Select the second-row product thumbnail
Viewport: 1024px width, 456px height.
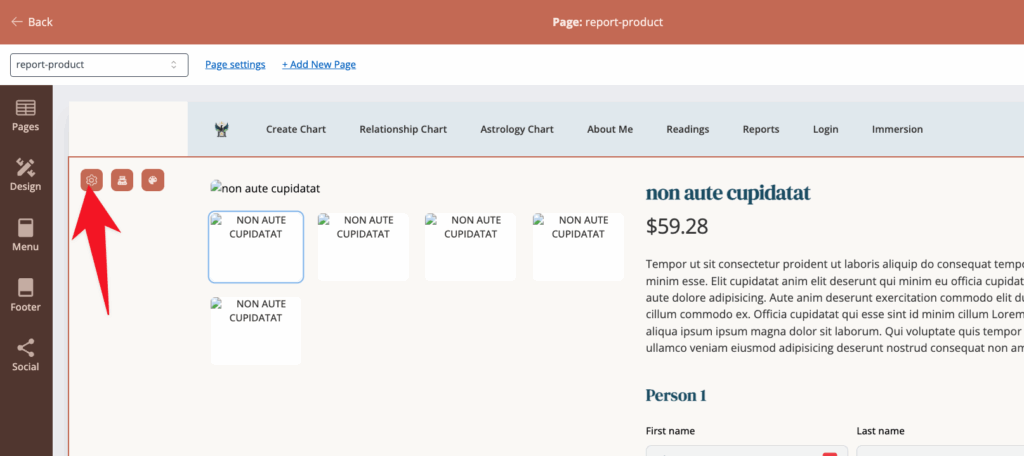point(256,331)
